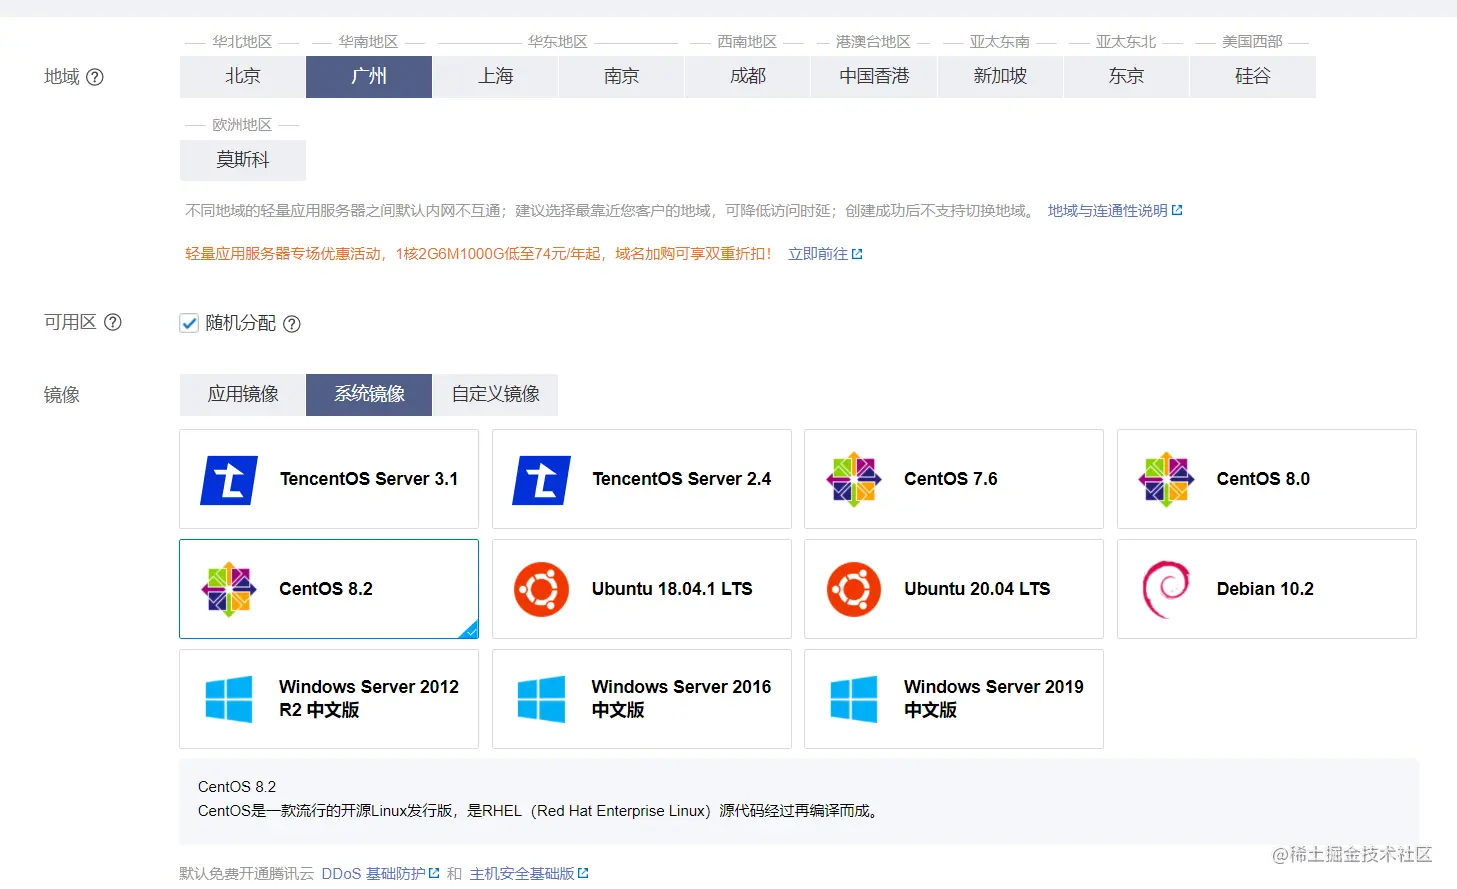Select TencentOS Server 3.1 image name
Image resolution: width=1457 pixels, height=889 pixels.
coord(369,479)
